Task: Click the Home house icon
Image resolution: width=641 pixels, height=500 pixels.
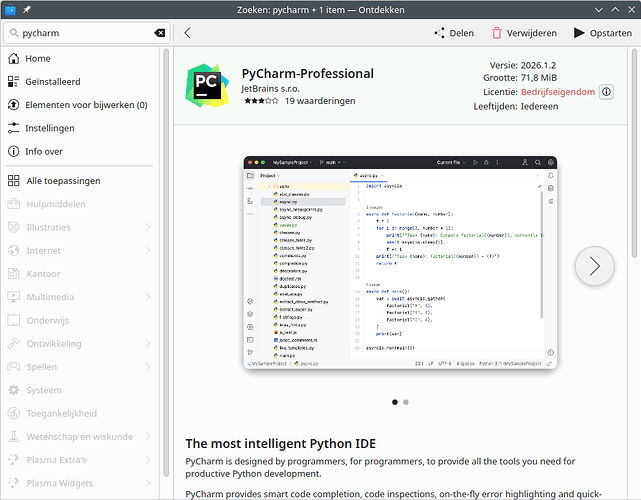Action: tap(13, 58)
